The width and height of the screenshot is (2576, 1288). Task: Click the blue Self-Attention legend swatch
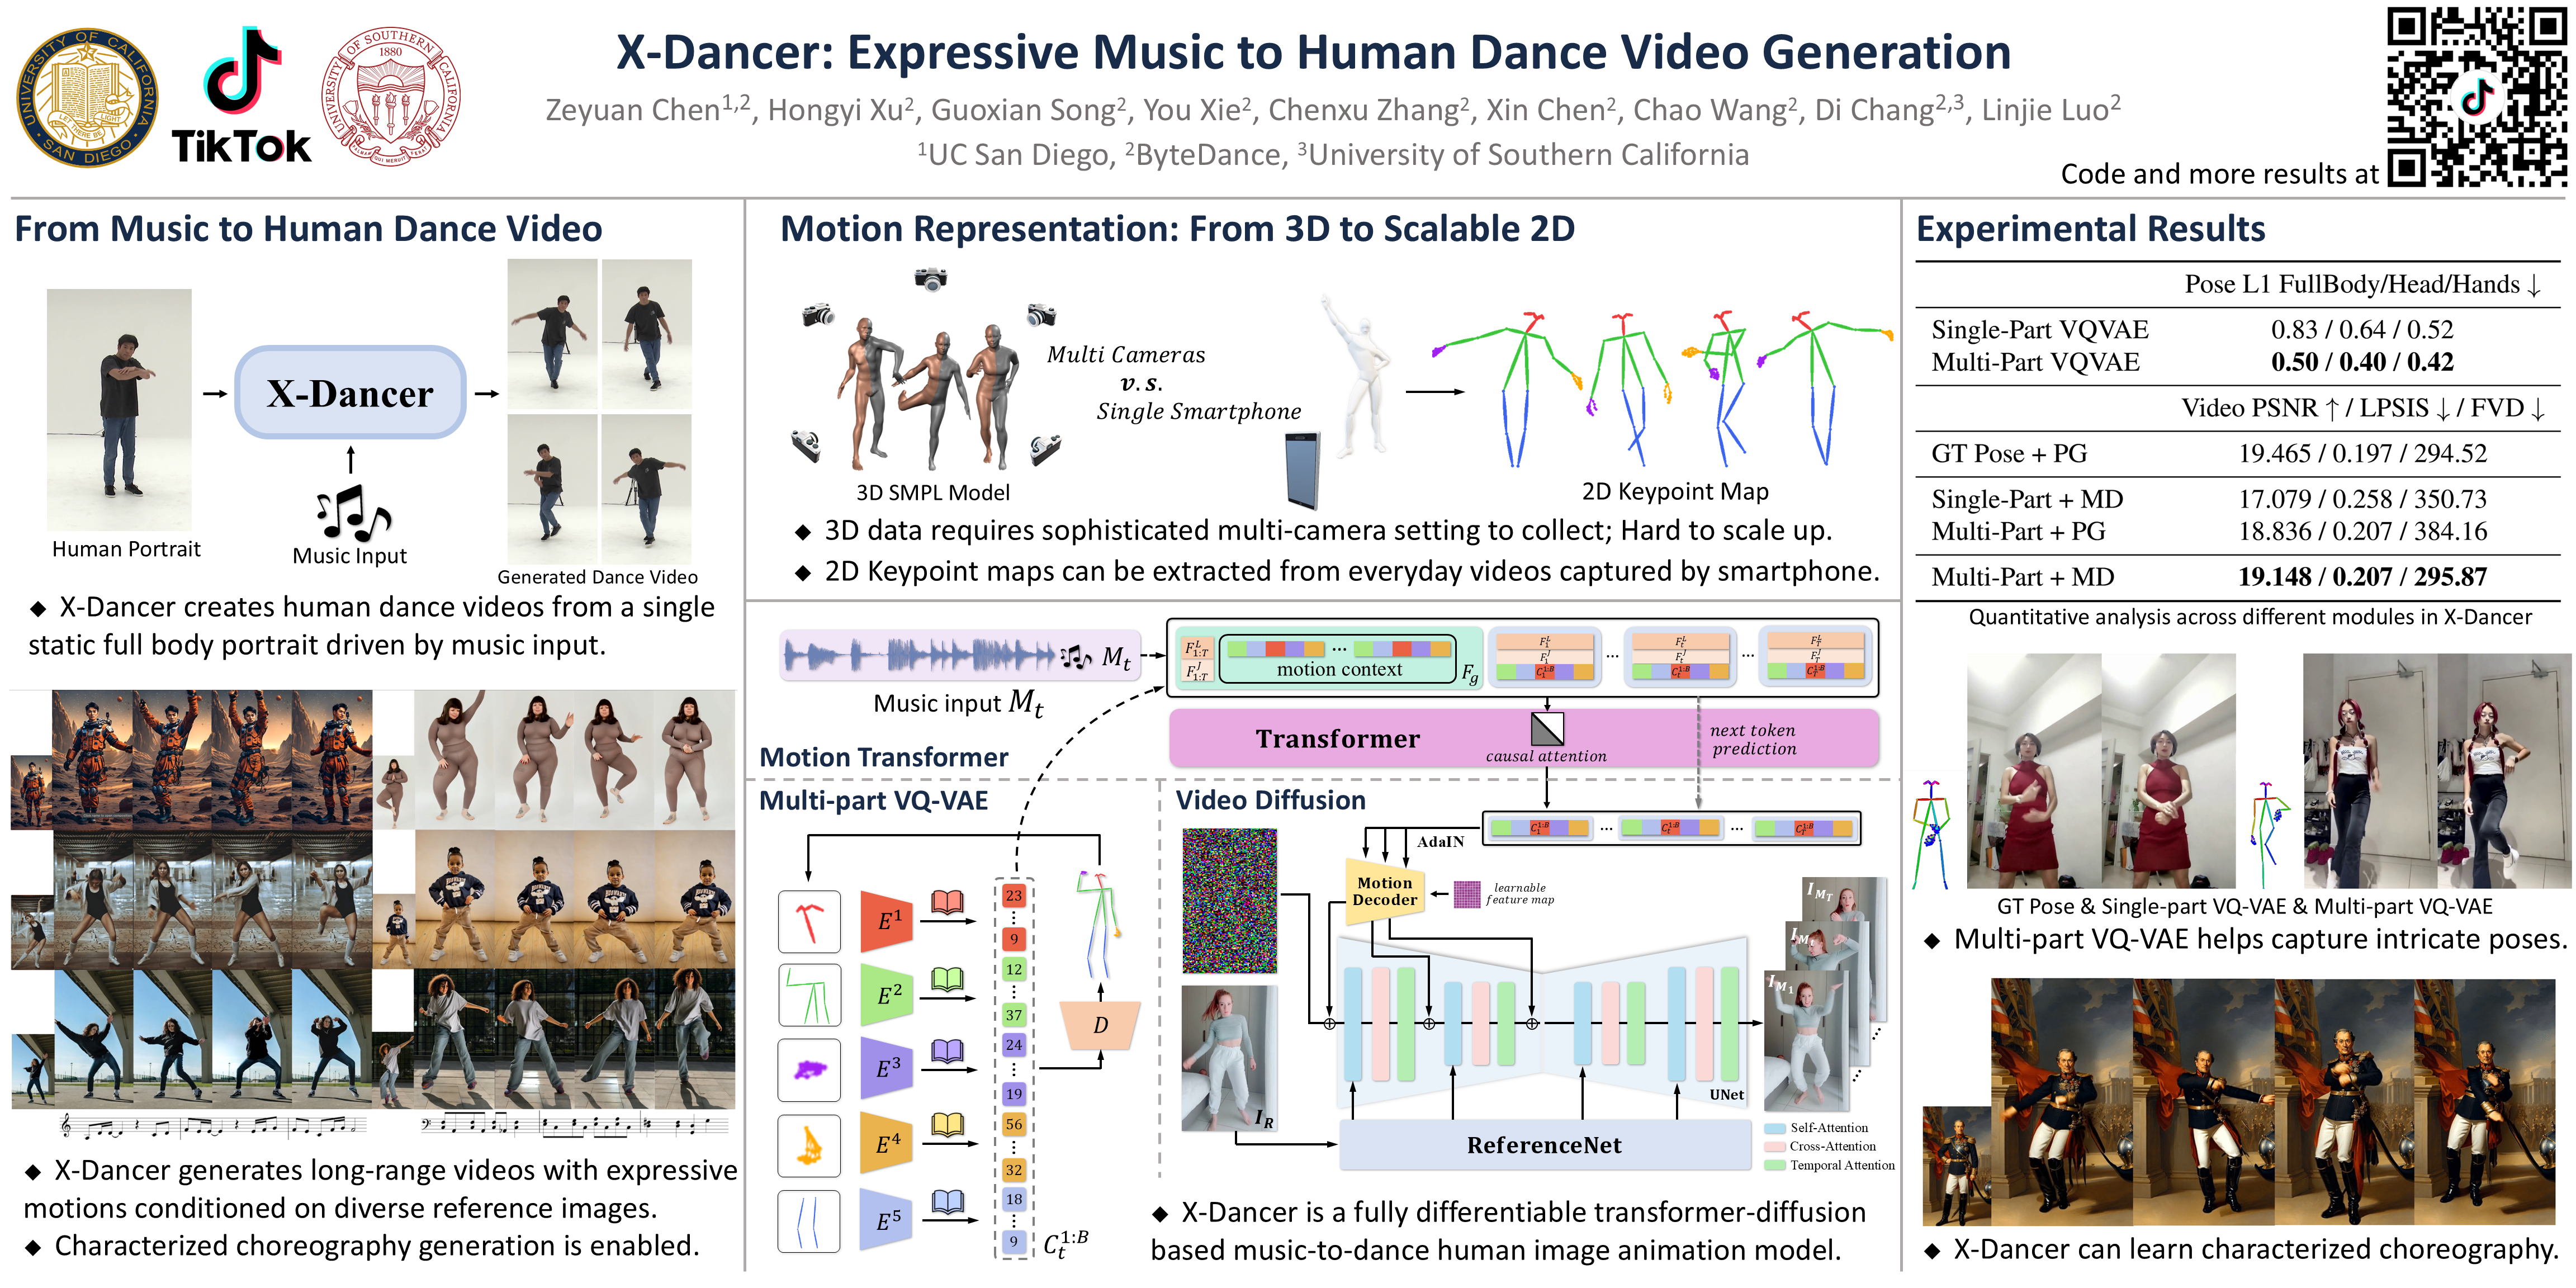[x=1775, y=1128]
